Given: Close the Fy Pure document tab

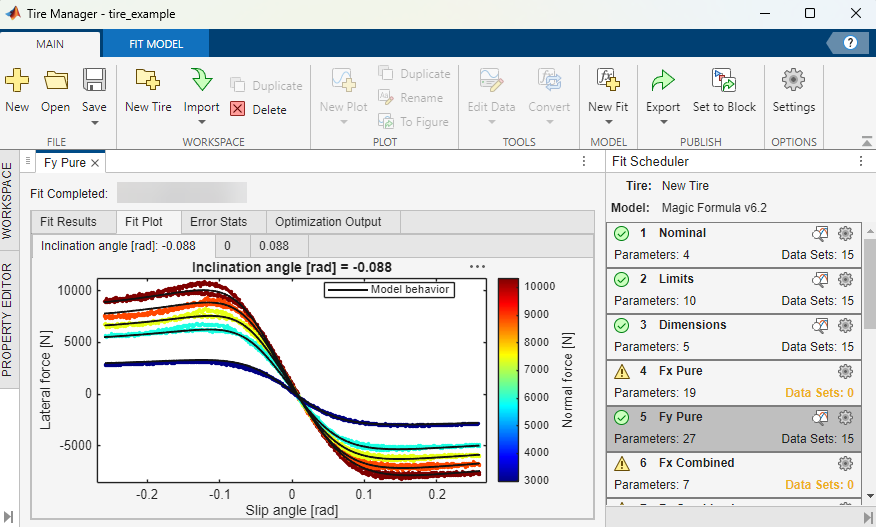Looking at the screenshot, I should [x=95, y=163].
